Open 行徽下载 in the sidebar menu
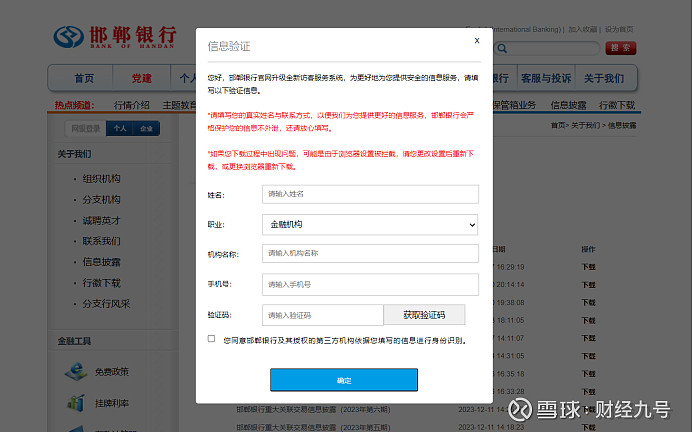 click(x=101, y=283)
